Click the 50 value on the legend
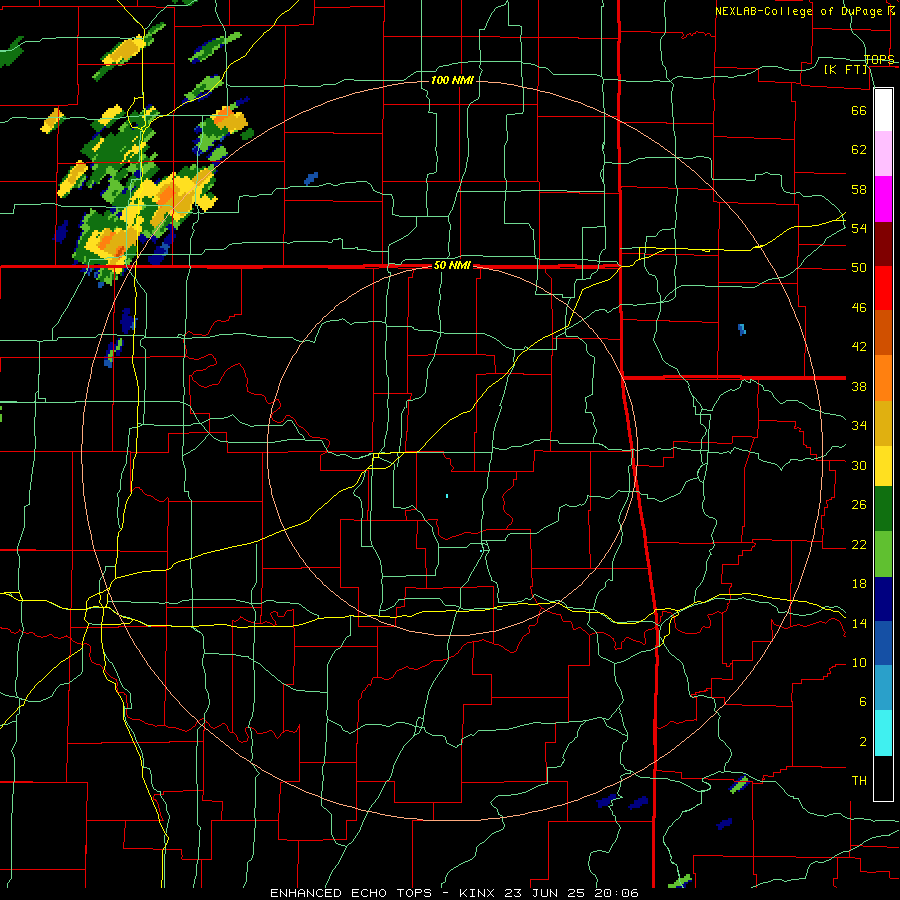 pos(859,268)
